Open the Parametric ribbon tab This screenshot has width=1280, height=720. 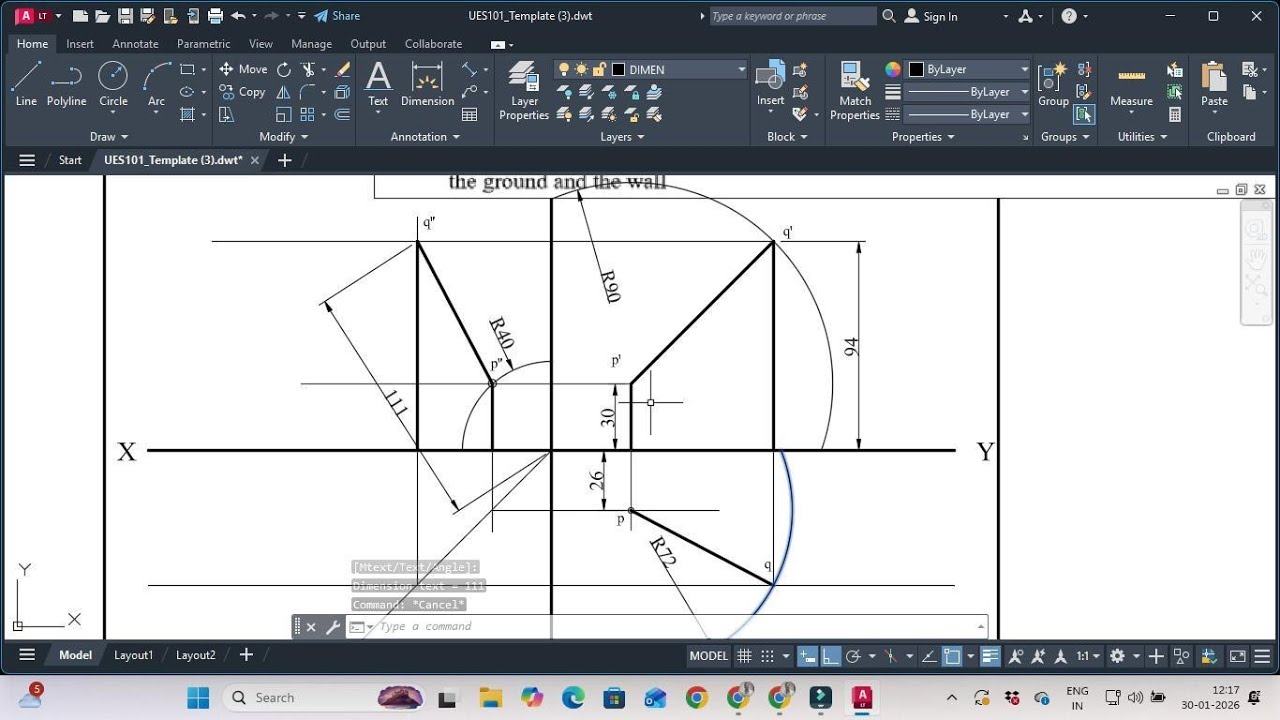coord(204,44)
